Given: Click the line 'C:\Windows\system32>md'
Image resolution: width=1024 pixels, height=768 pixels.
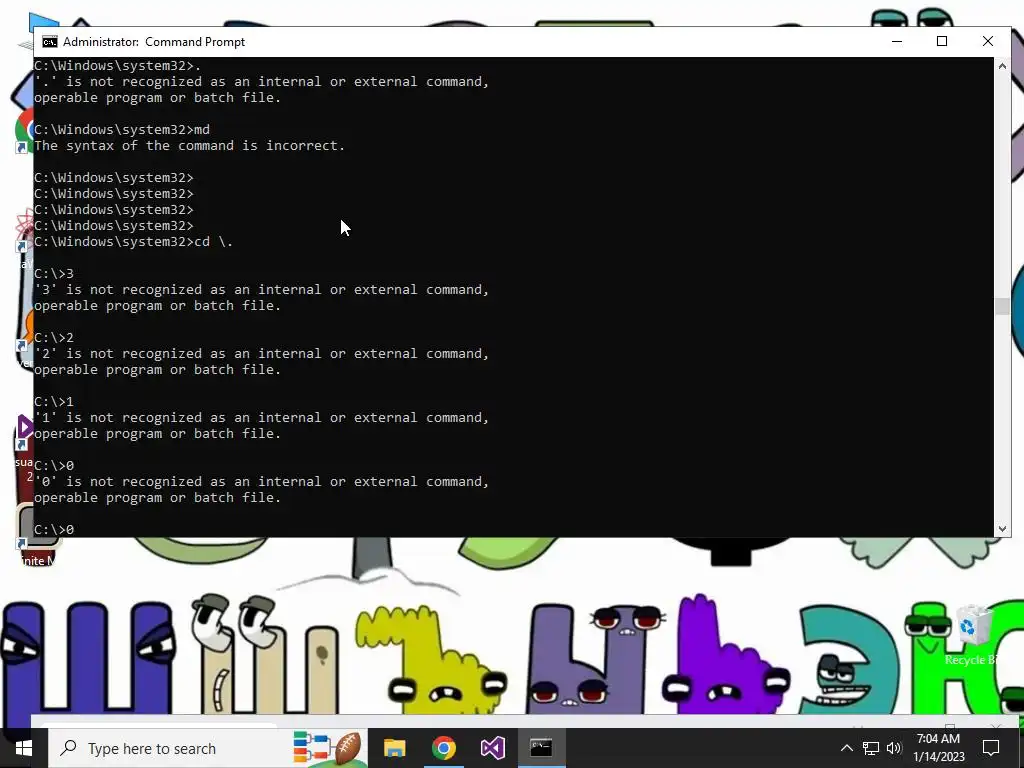Looking at the screenshot, I should click(x=122, y=129).
